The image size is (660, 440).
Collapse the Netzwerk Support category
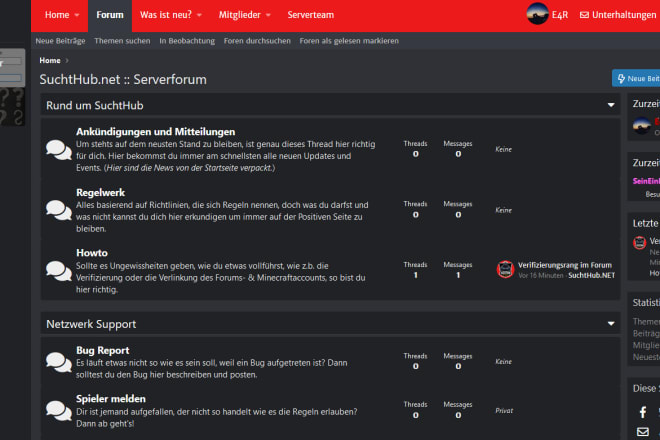[611, 323]
